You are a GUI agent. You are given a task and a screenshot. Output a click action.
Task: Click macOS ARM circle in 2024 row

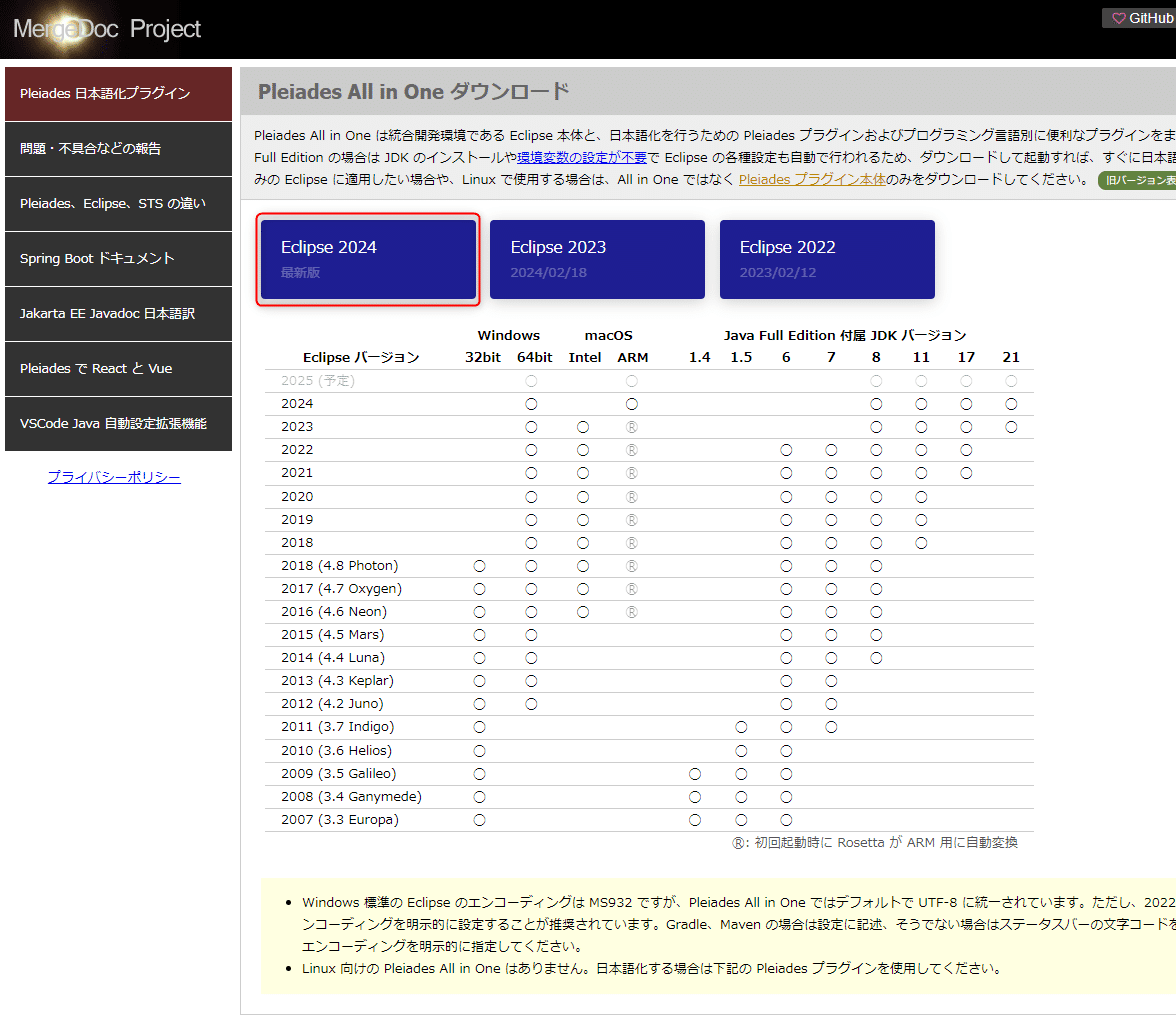tap(632, 404)
